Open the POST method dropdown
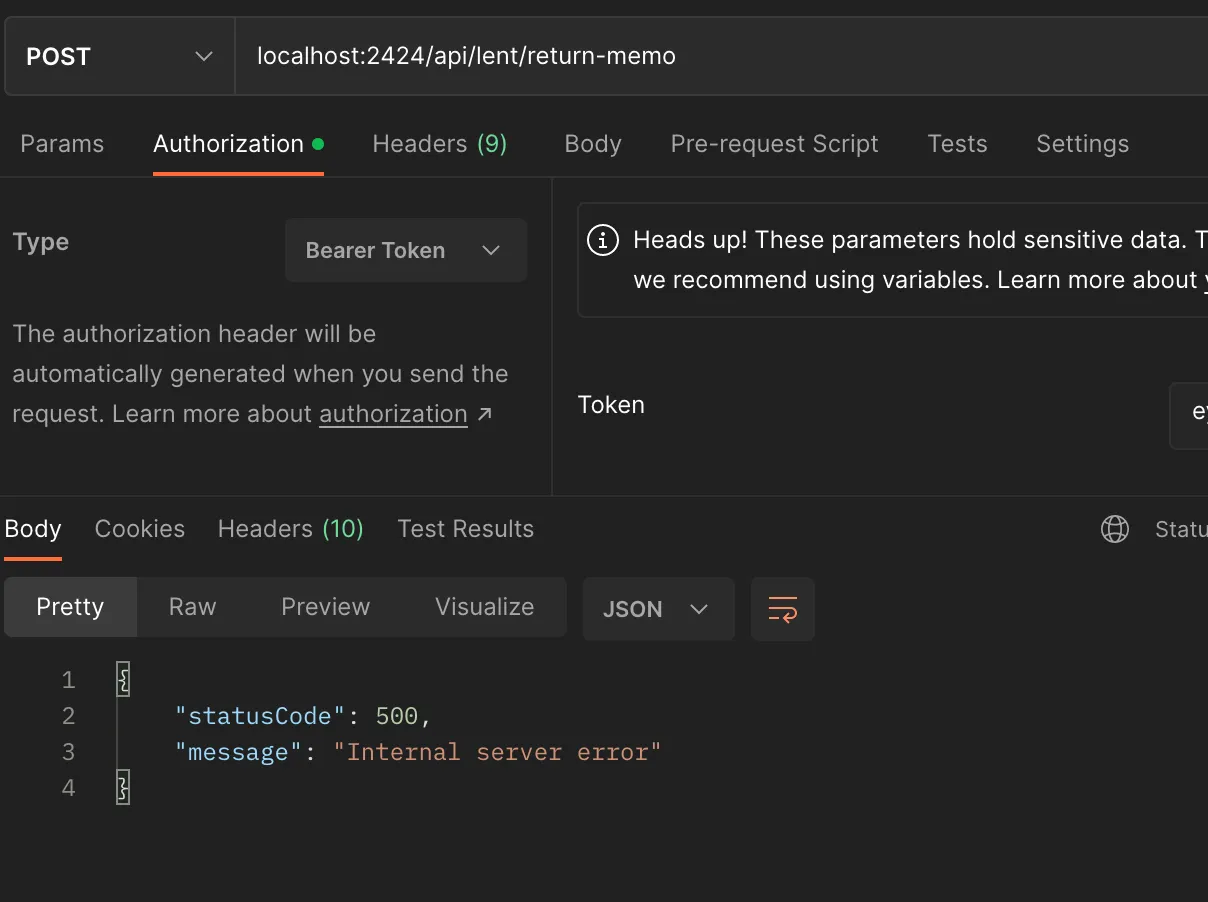Image resolution: width=1208 pixels, height=902 pixels. coord(120,57)
